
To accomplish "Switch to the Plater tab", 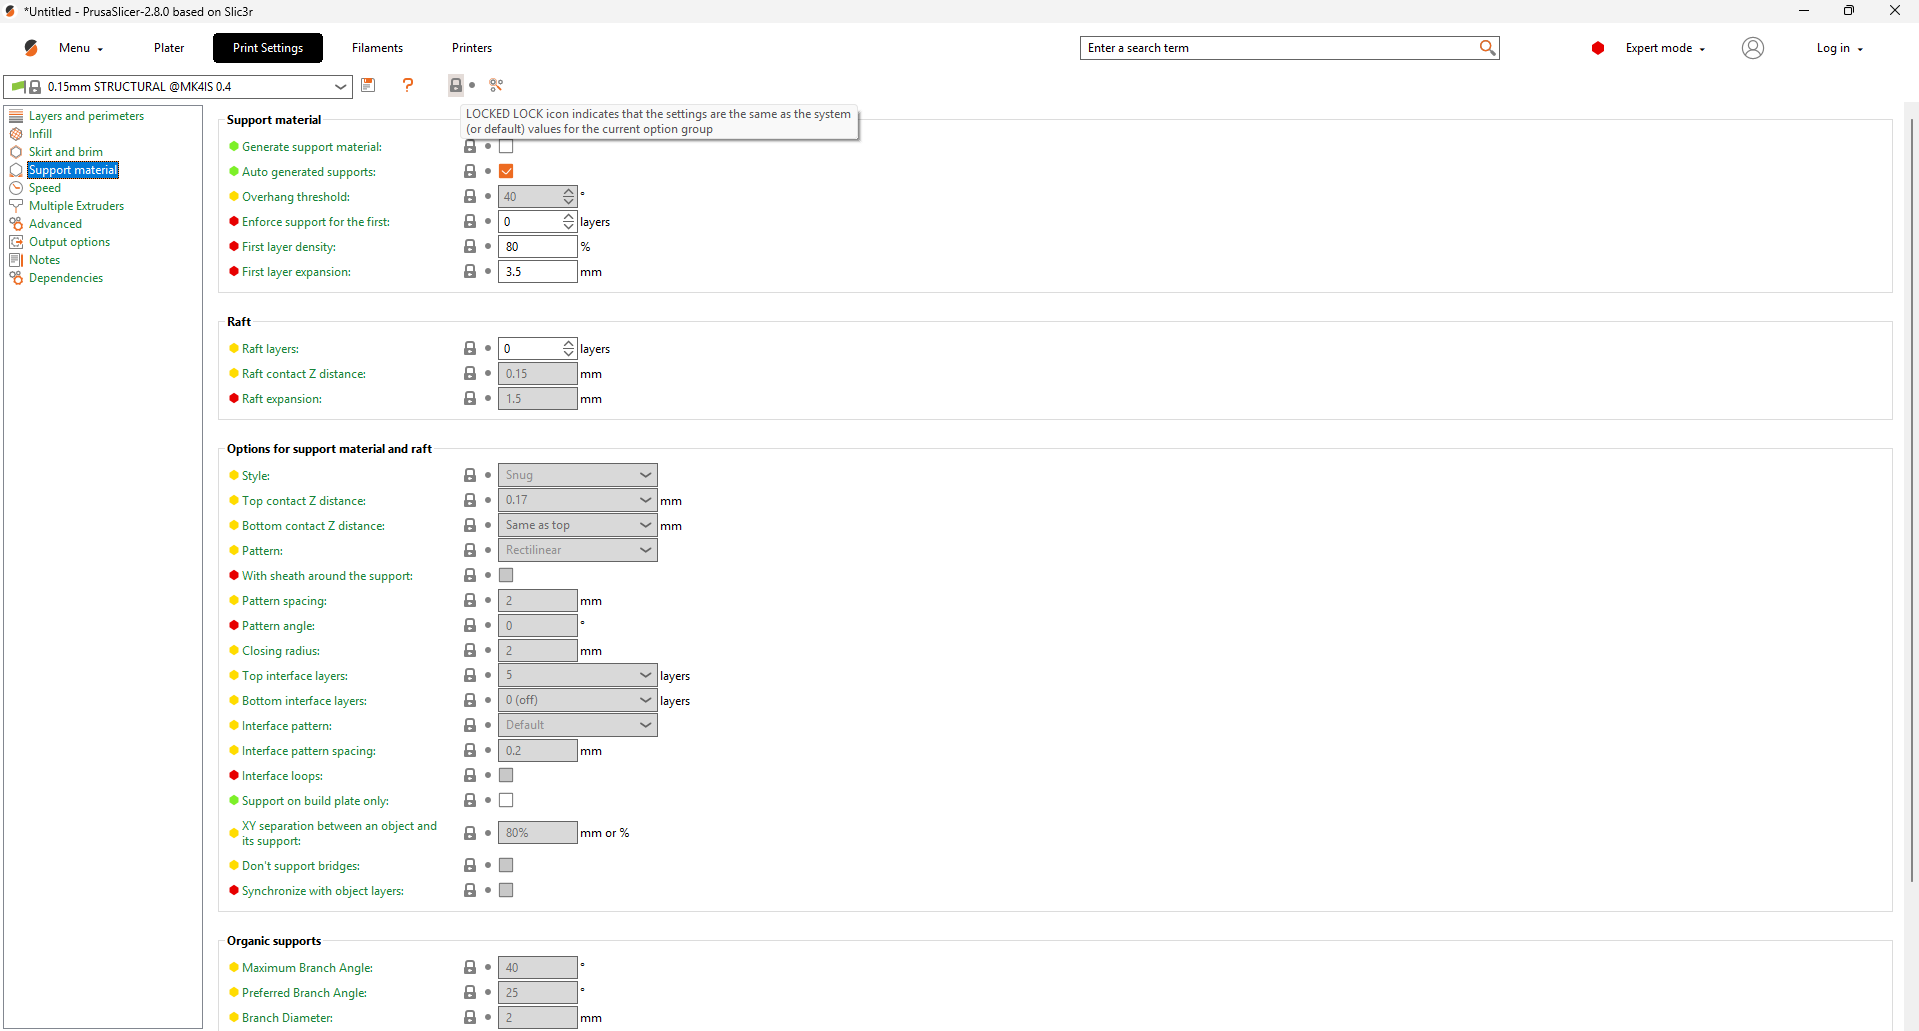I will tap(169, 48).
